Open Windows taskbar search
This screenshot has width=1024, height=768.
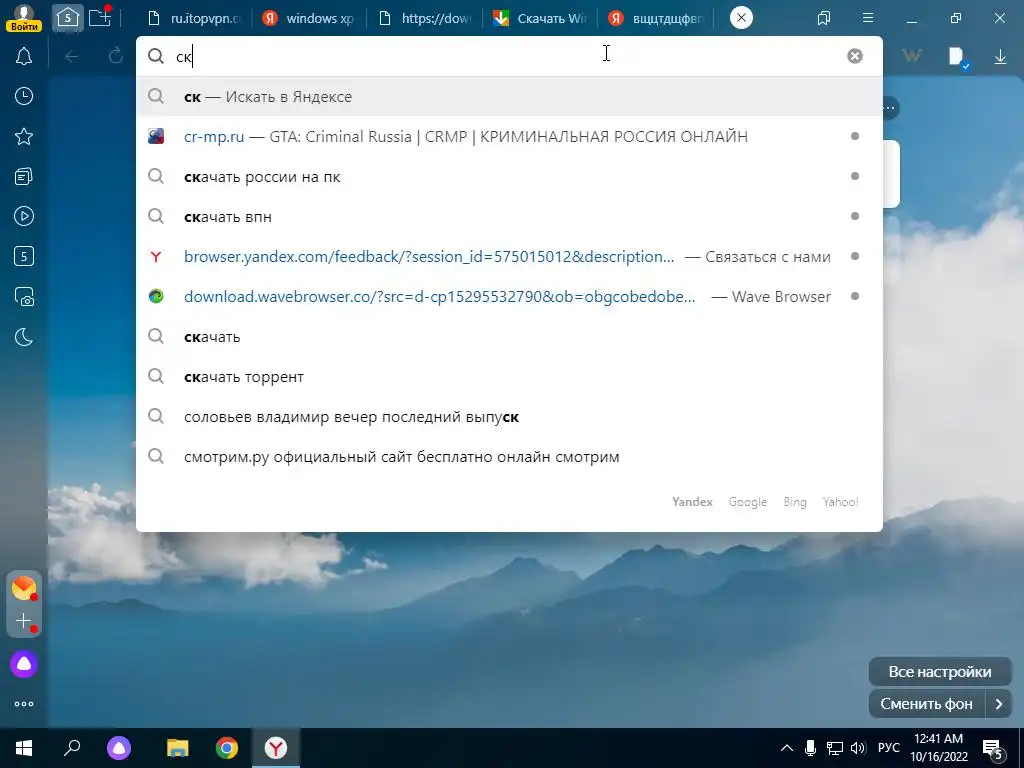72,747
